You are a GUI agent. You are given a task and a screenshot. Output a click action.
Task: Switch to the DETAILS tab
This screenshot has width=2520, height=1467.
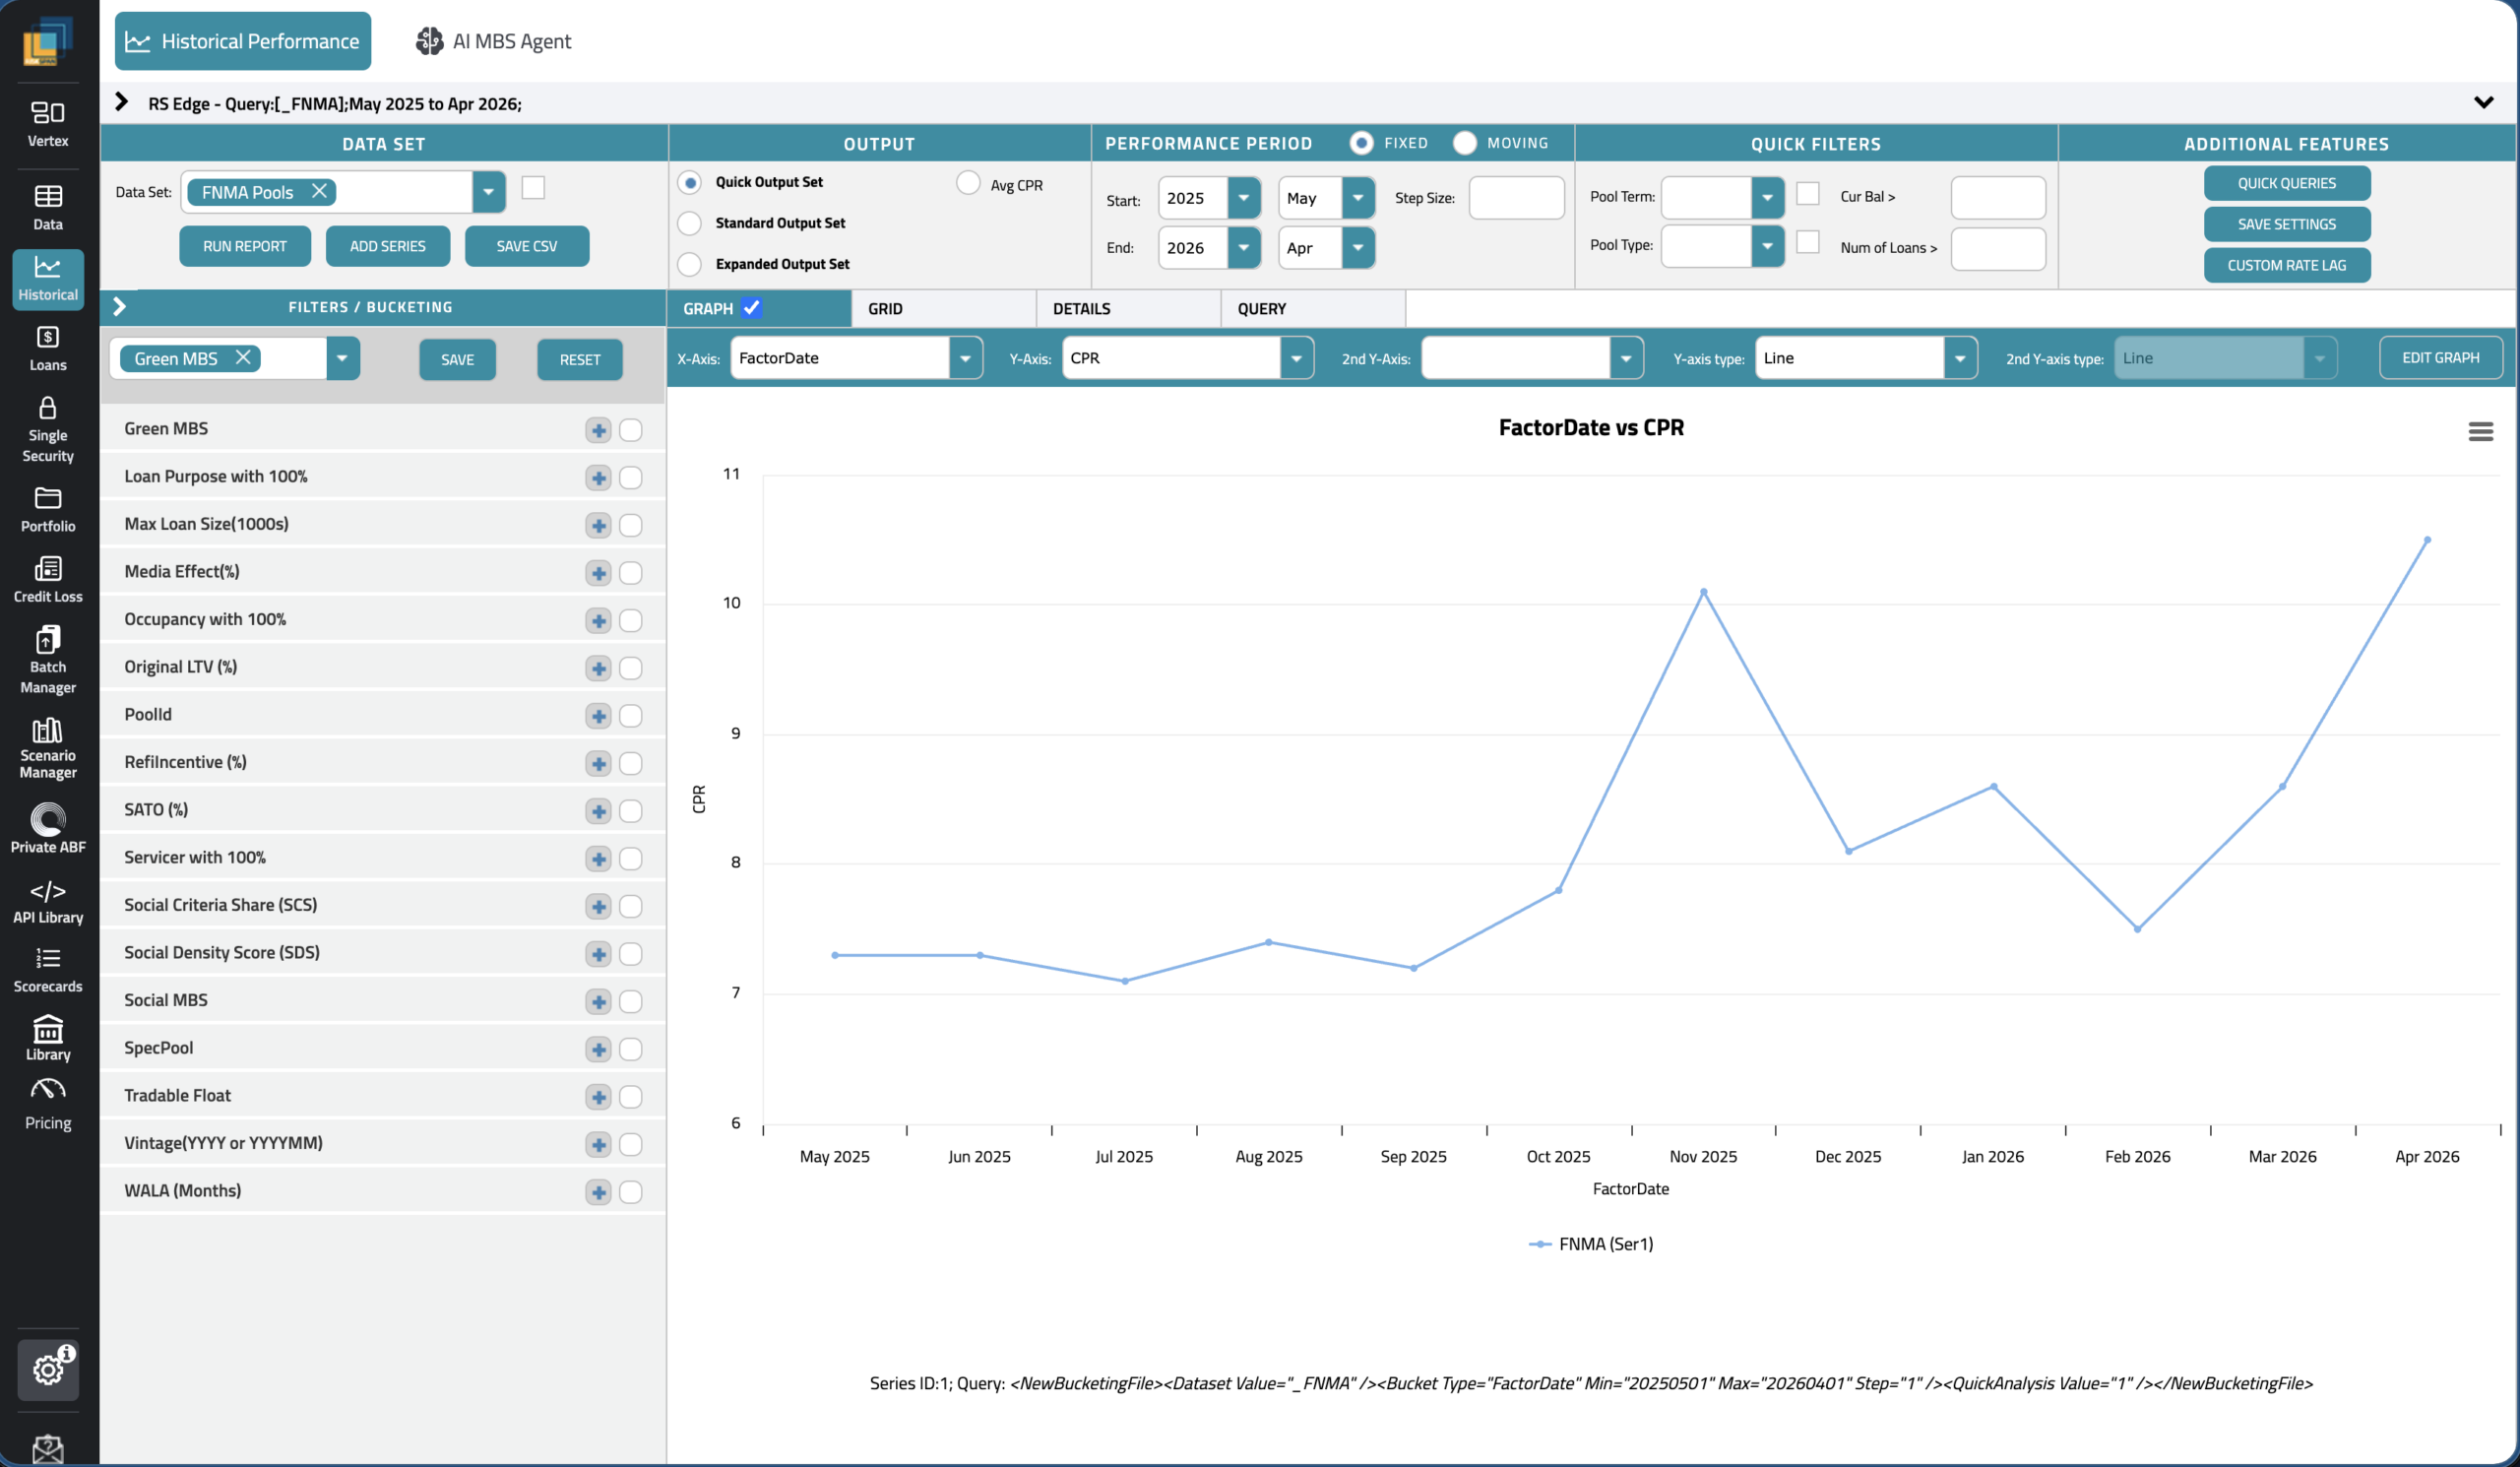pos(1128,308)
